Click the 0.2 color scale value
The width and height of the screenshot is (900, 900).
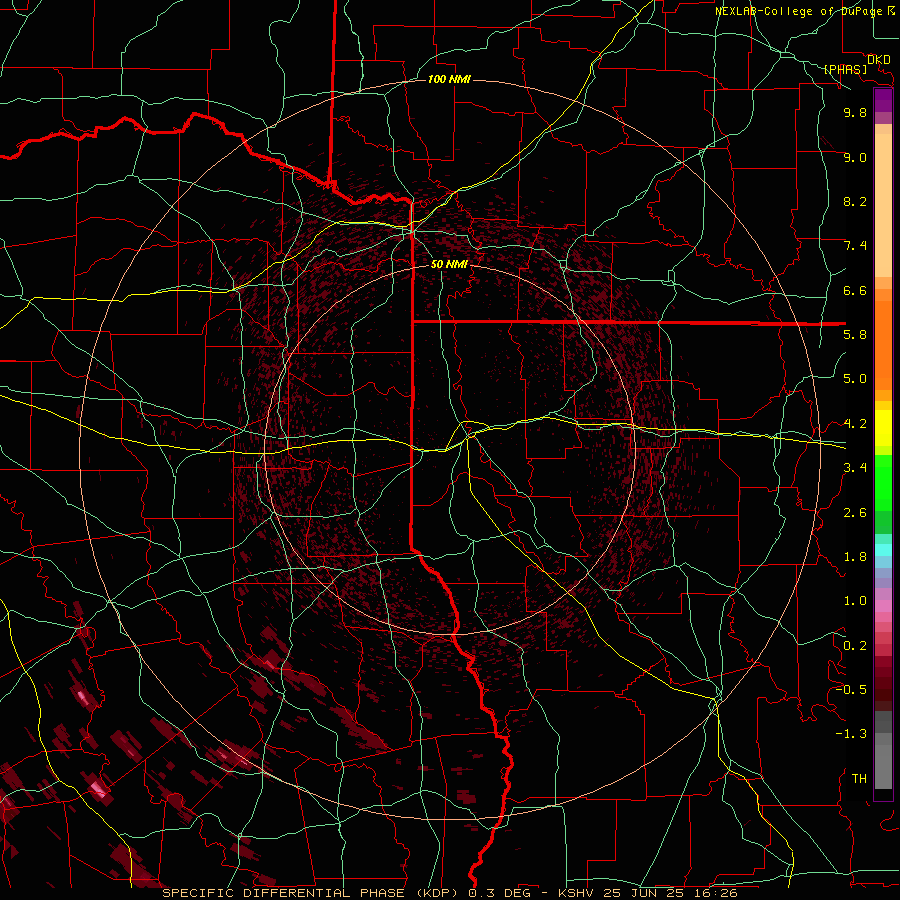(855, 645)
